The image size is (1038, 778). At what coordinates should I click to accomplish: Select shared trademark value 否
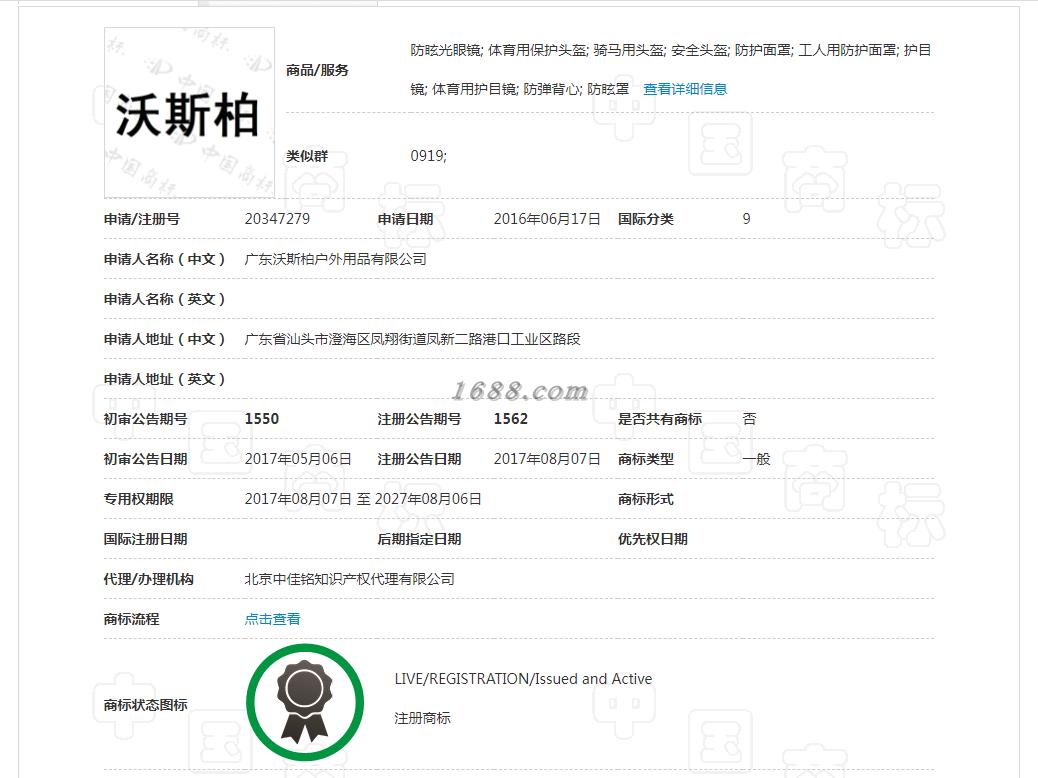[749, 419]
